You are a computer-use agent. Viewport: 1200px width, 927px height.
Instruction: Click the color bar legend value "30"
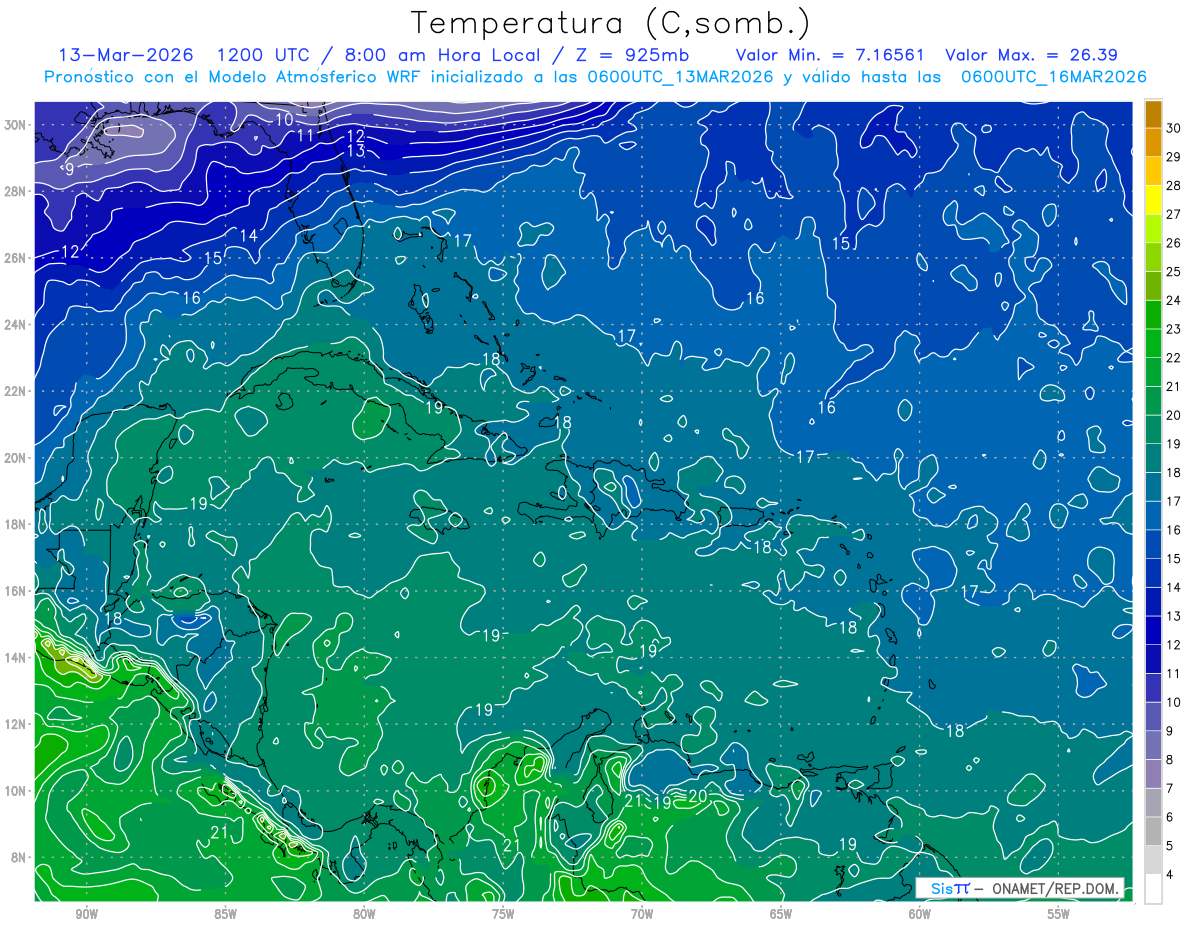click(x=1174, y=128)
